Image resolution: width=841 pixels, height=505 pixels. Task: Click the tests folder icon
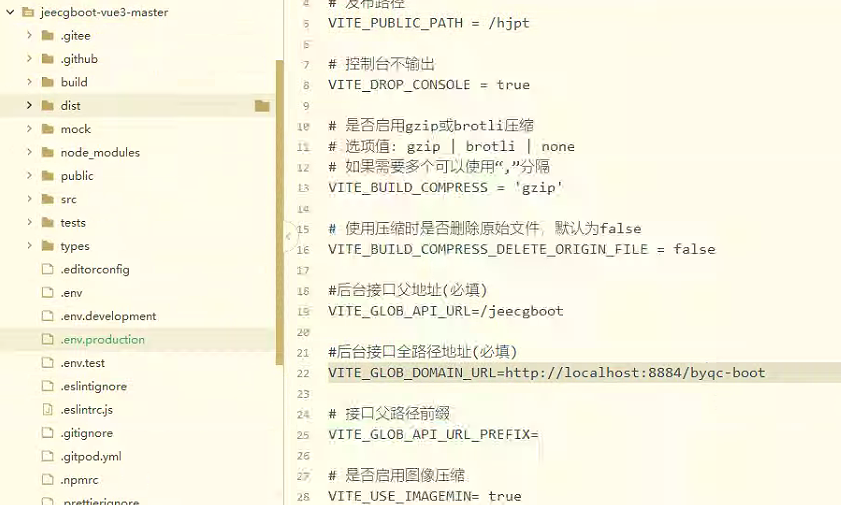tap(48, 222)
